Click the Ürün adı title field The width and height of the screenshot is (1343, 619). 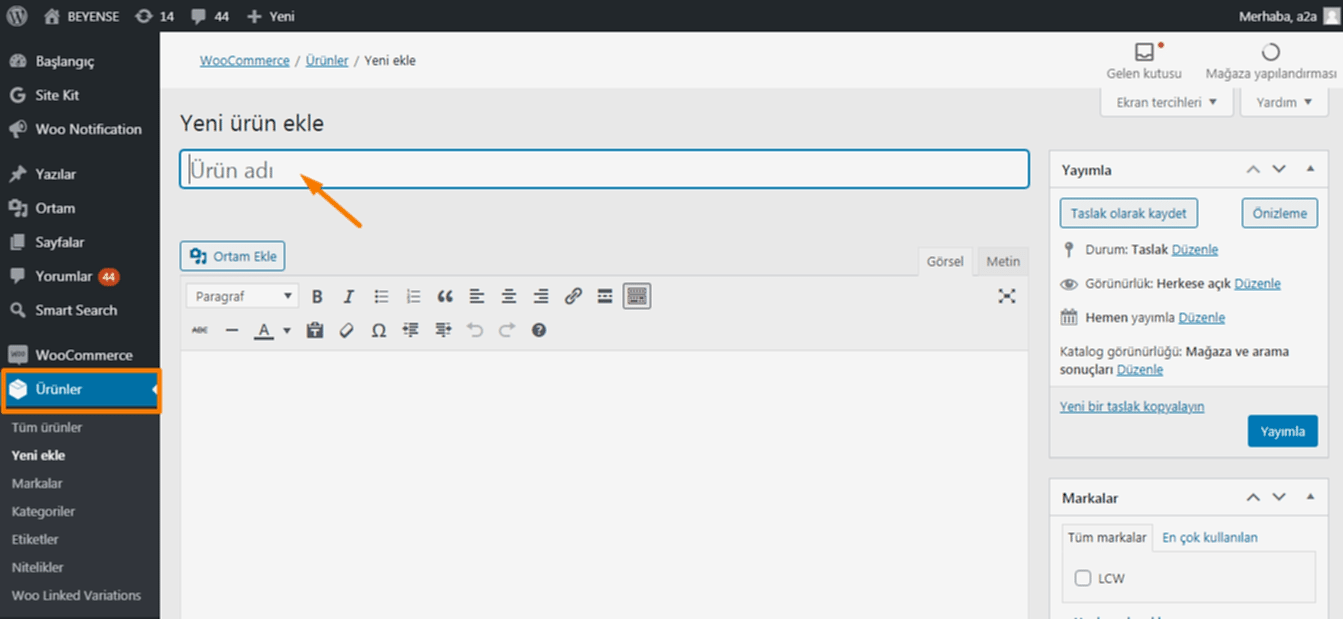click(604, 169)
